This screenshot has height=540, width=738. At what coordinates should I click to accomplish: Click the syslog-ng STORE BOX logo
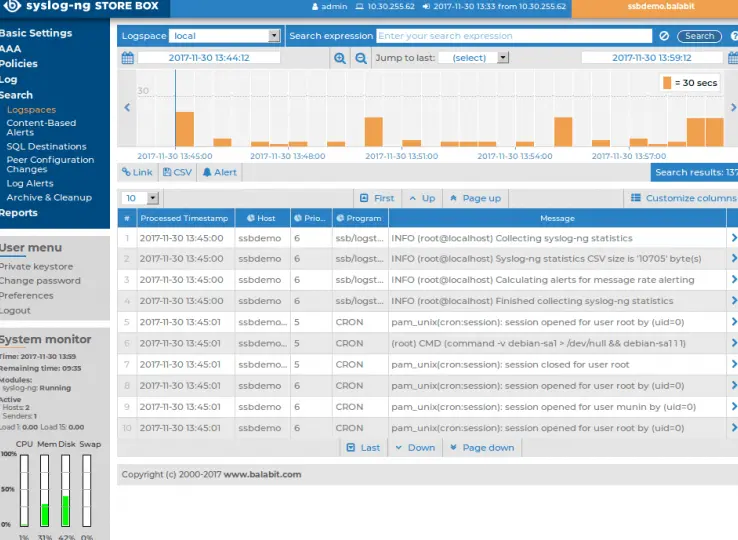click(x=81, y=6)
